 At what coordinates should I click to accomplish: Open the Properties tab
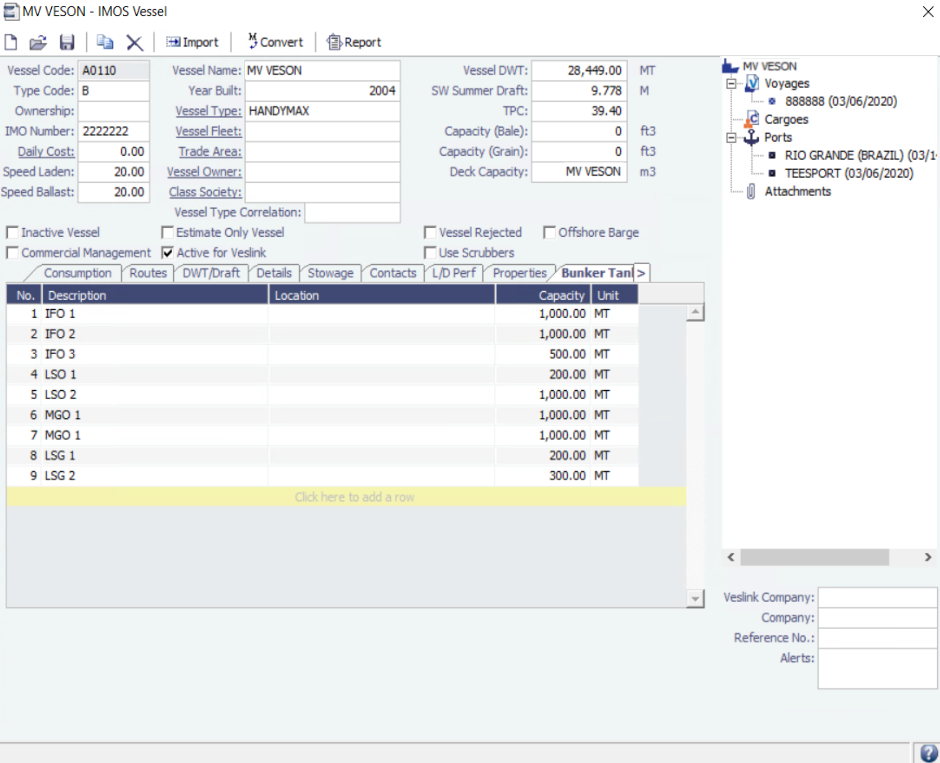519,271
